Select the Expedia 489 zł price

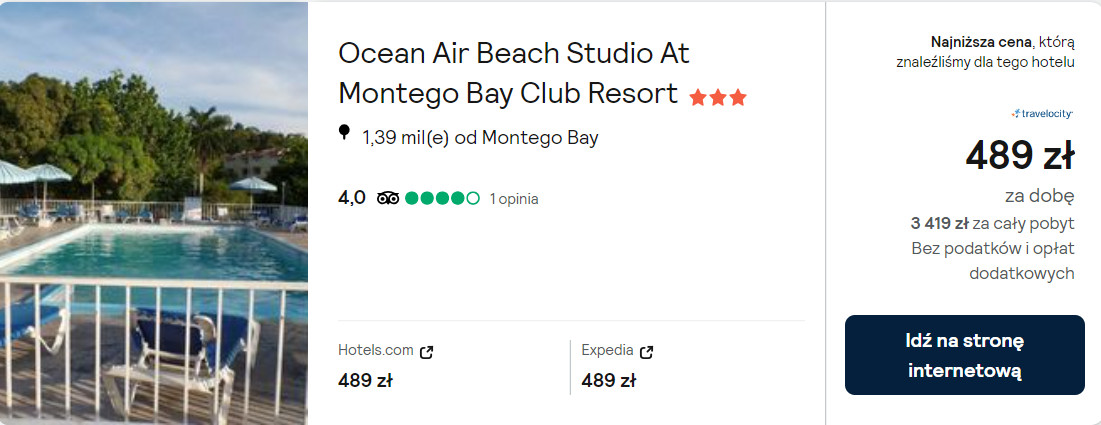coord(608,380)
